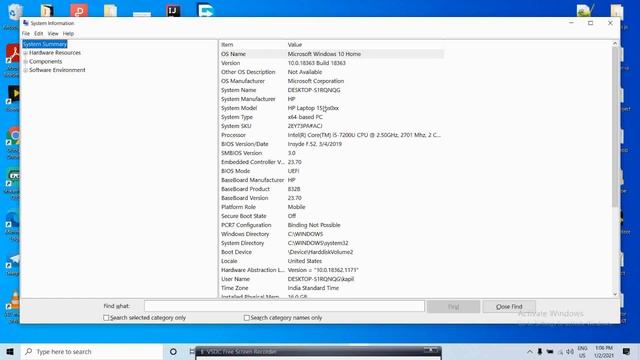Select the Version row
The width and height of the screenshot is (640, 360).
[331, 63]
